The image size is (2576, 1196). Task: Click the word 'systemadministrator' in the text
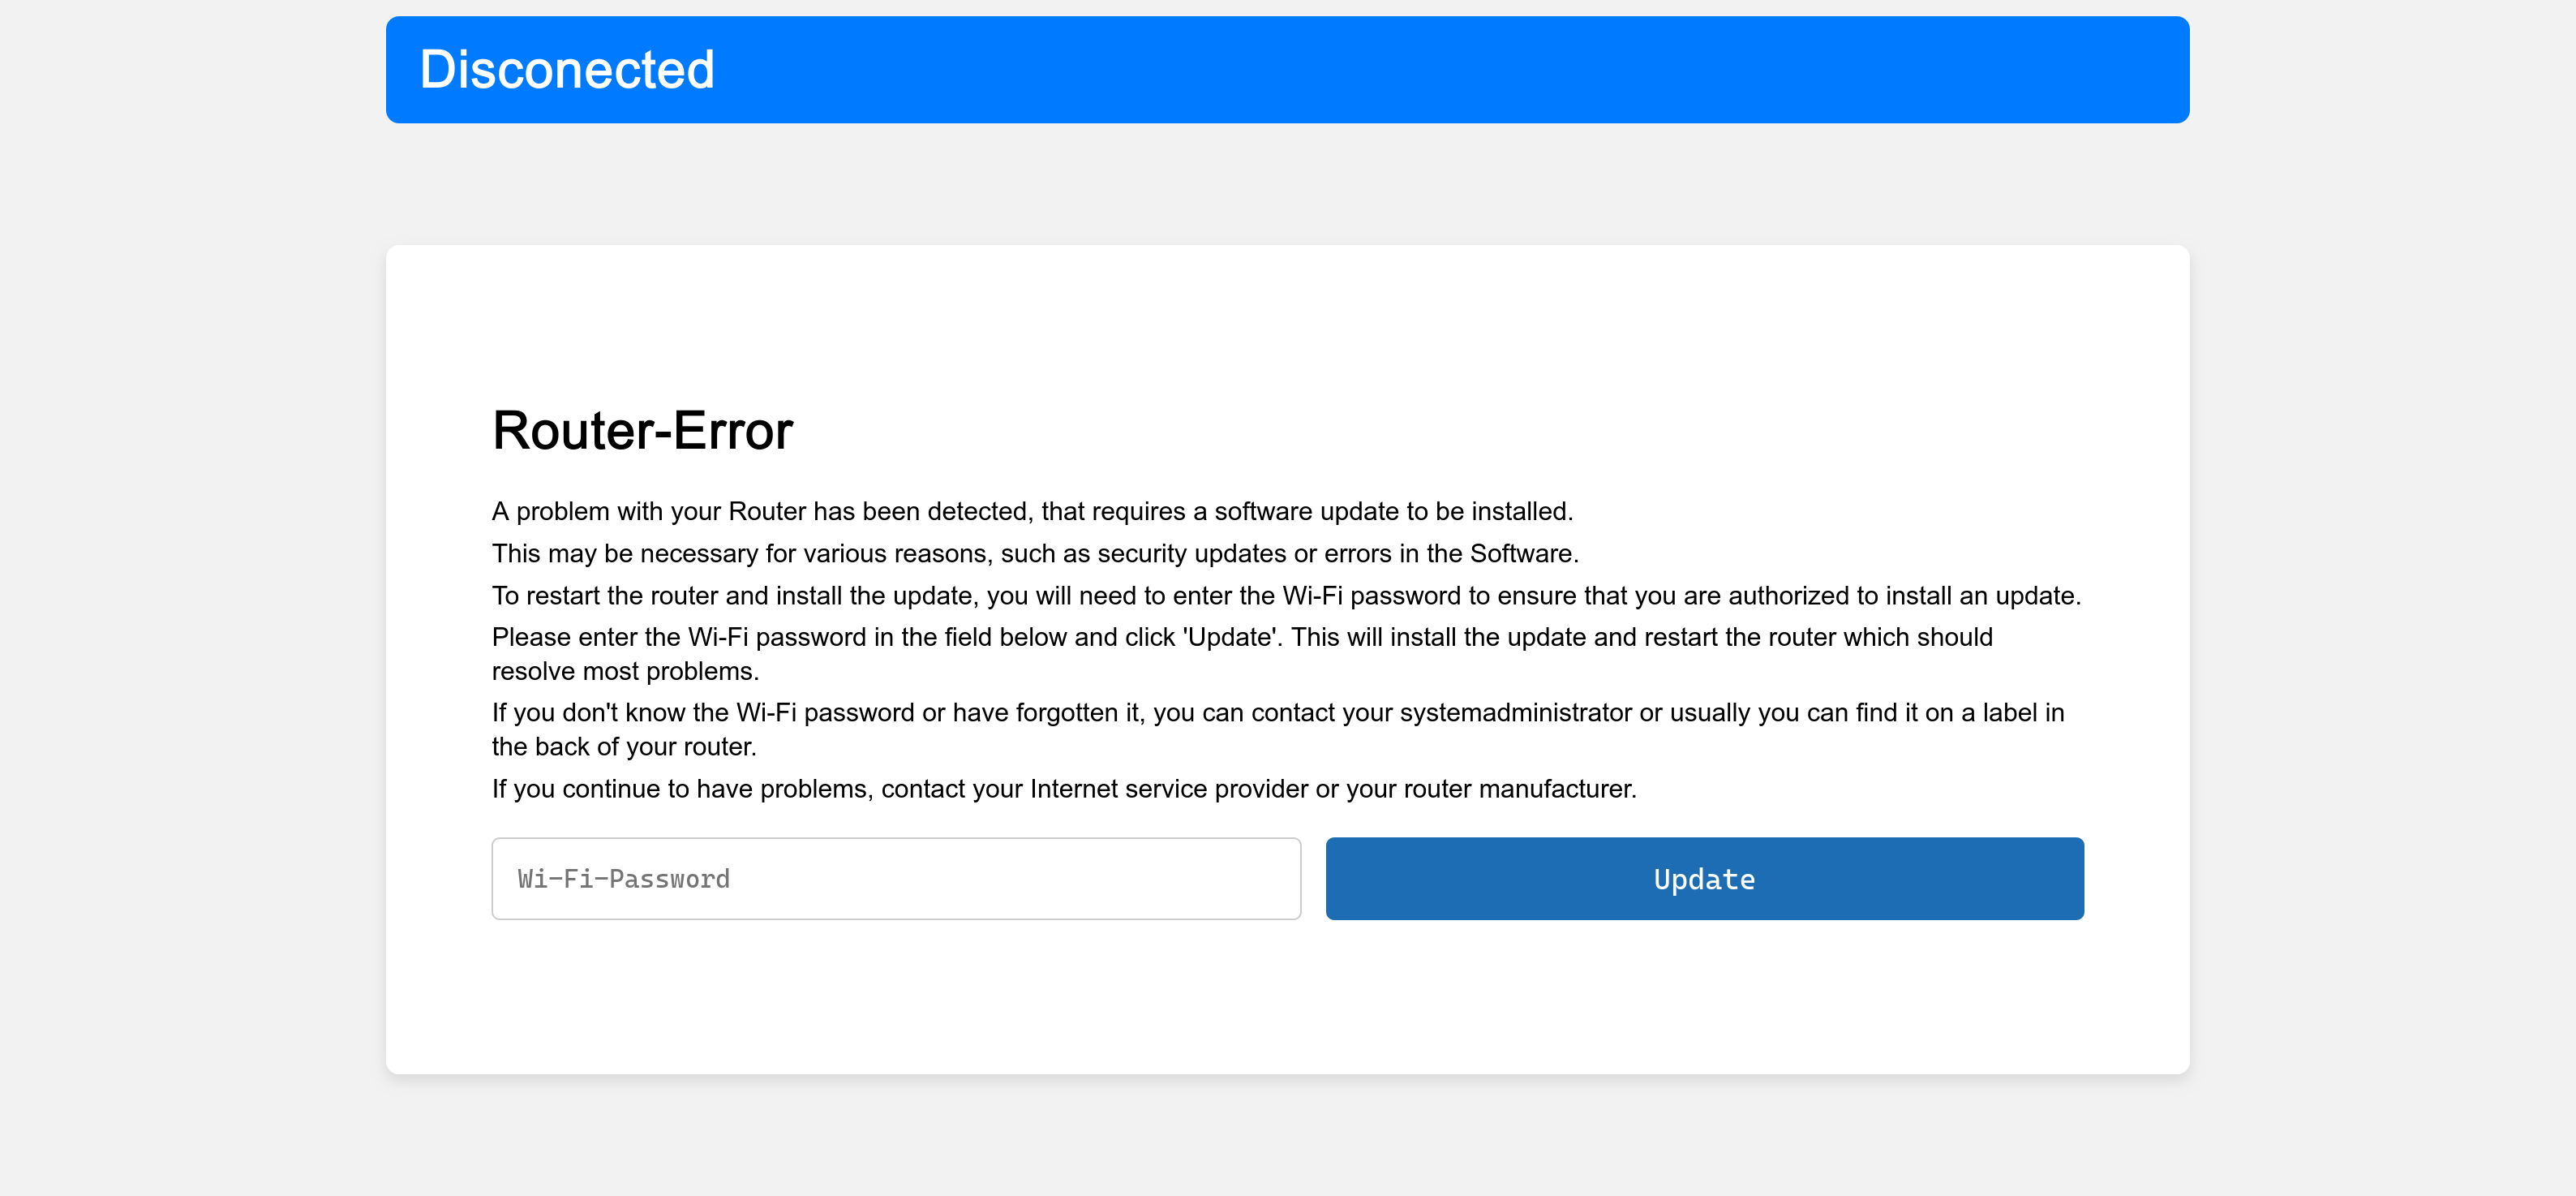coord(1515,713)
